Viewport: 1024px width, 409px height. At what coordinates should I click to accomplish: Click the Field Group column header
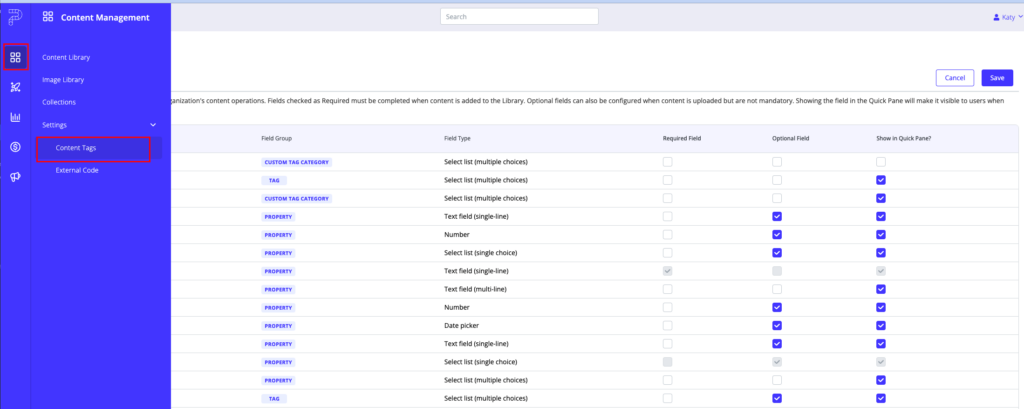pos(276,139)
